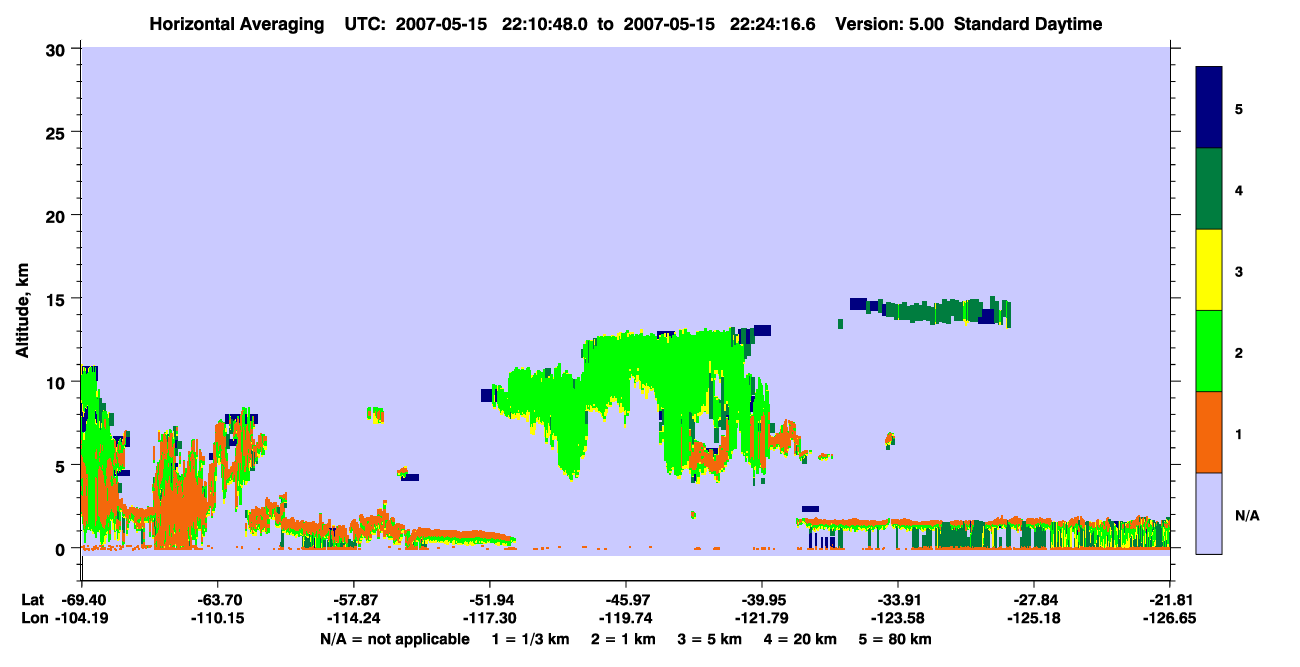This screenshot has width=1300, height=667.
Task: Click legend text '4 = 20 km'
Action: pos(802,639)
